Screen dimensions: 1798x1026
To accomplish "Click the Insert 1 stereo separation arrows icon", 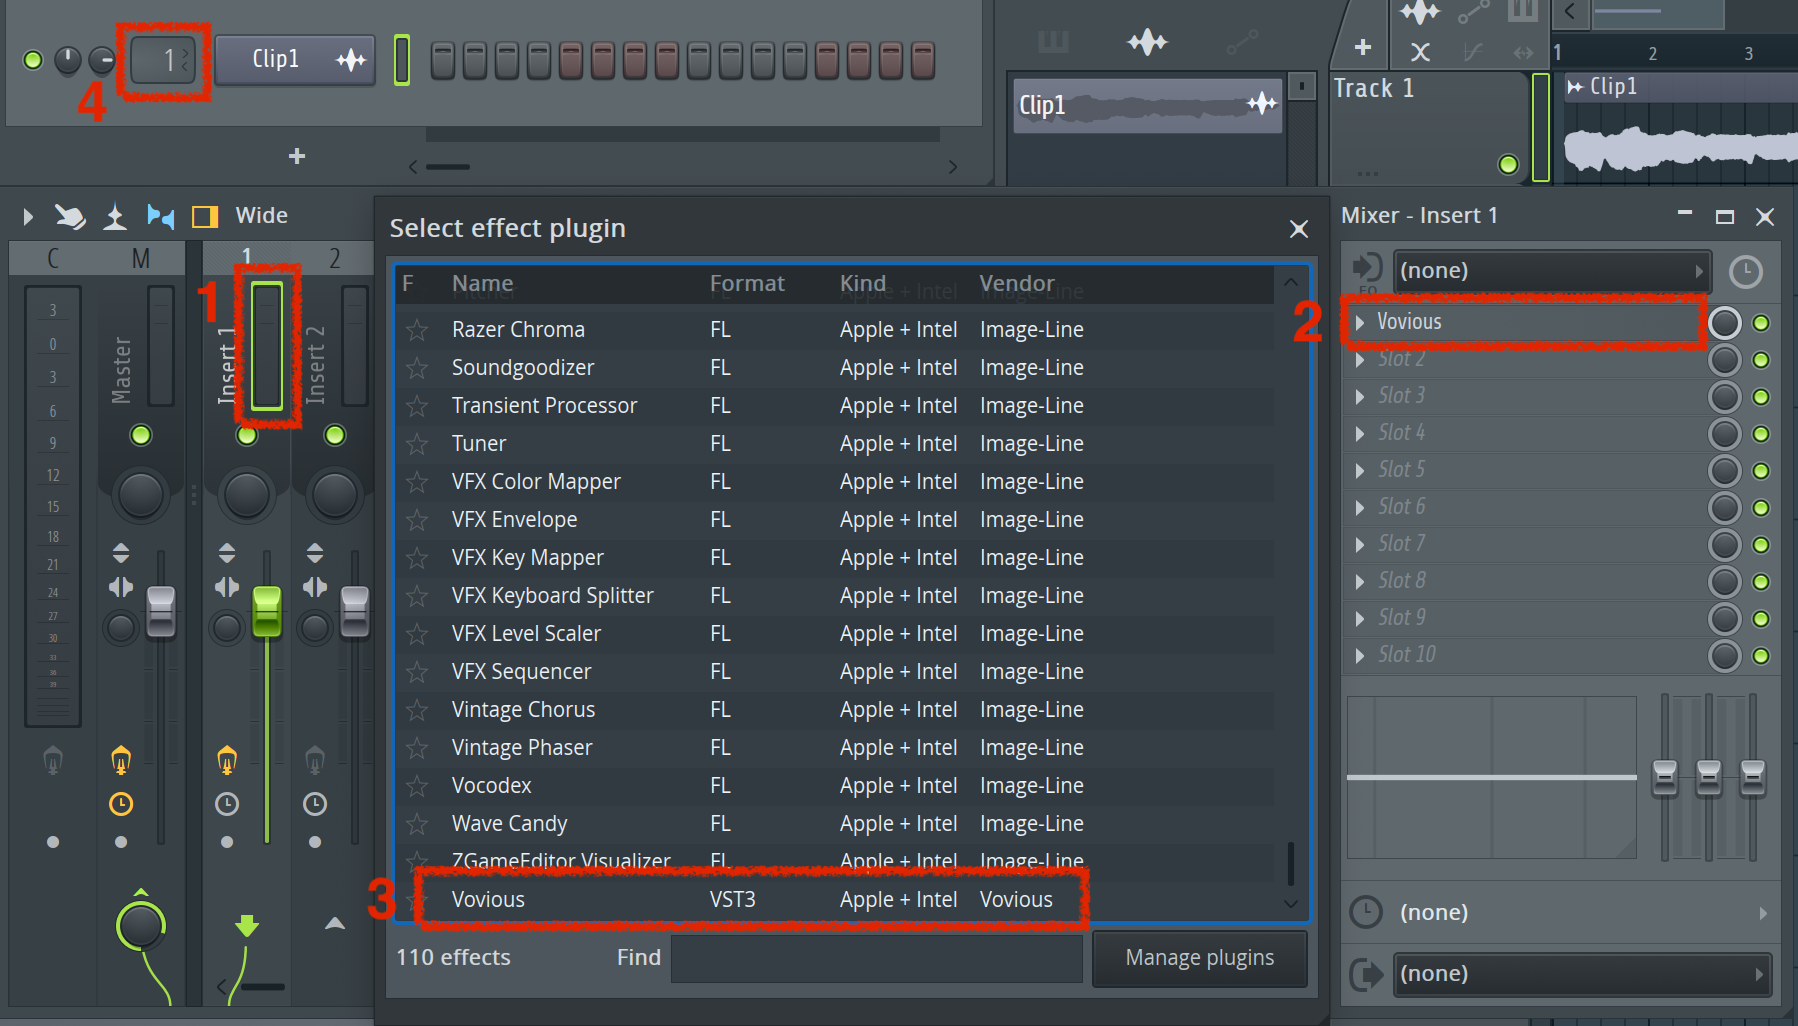I will tap(227, 587).
